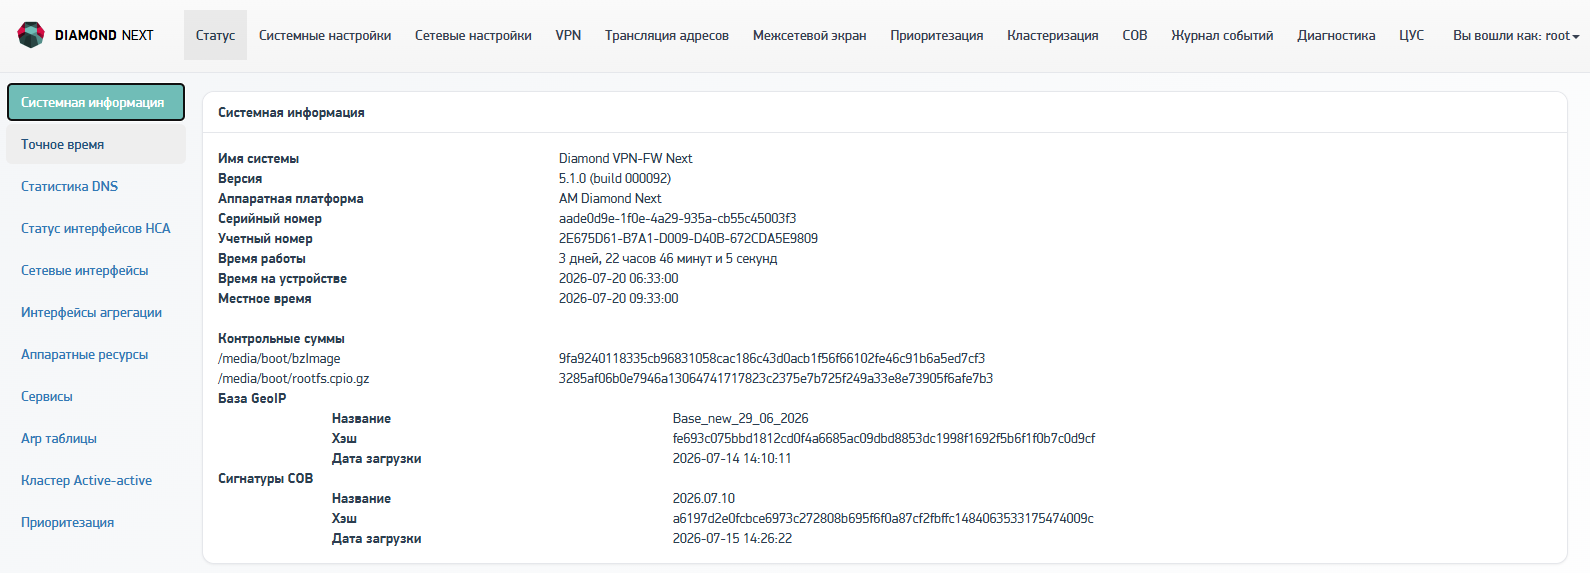This screenshot has height=573, width=1590.
Task: Open Статистика DNS in sidebar
Action: click(96, 186)
